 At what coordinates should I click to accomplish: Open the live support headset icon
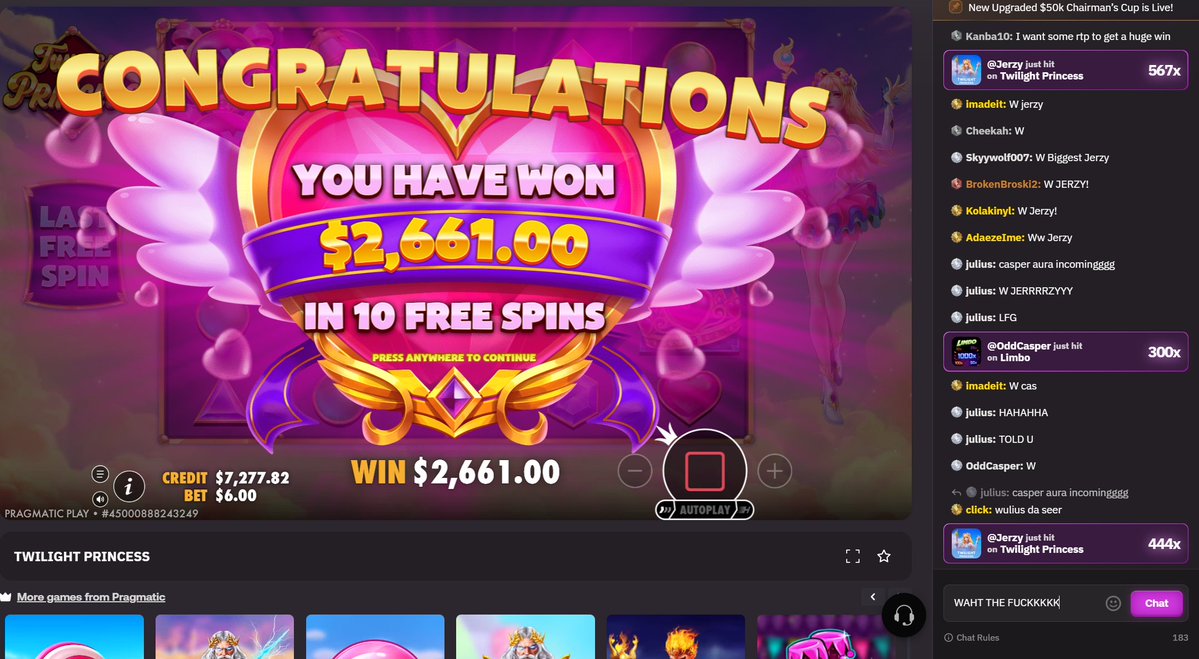point(904,615)
